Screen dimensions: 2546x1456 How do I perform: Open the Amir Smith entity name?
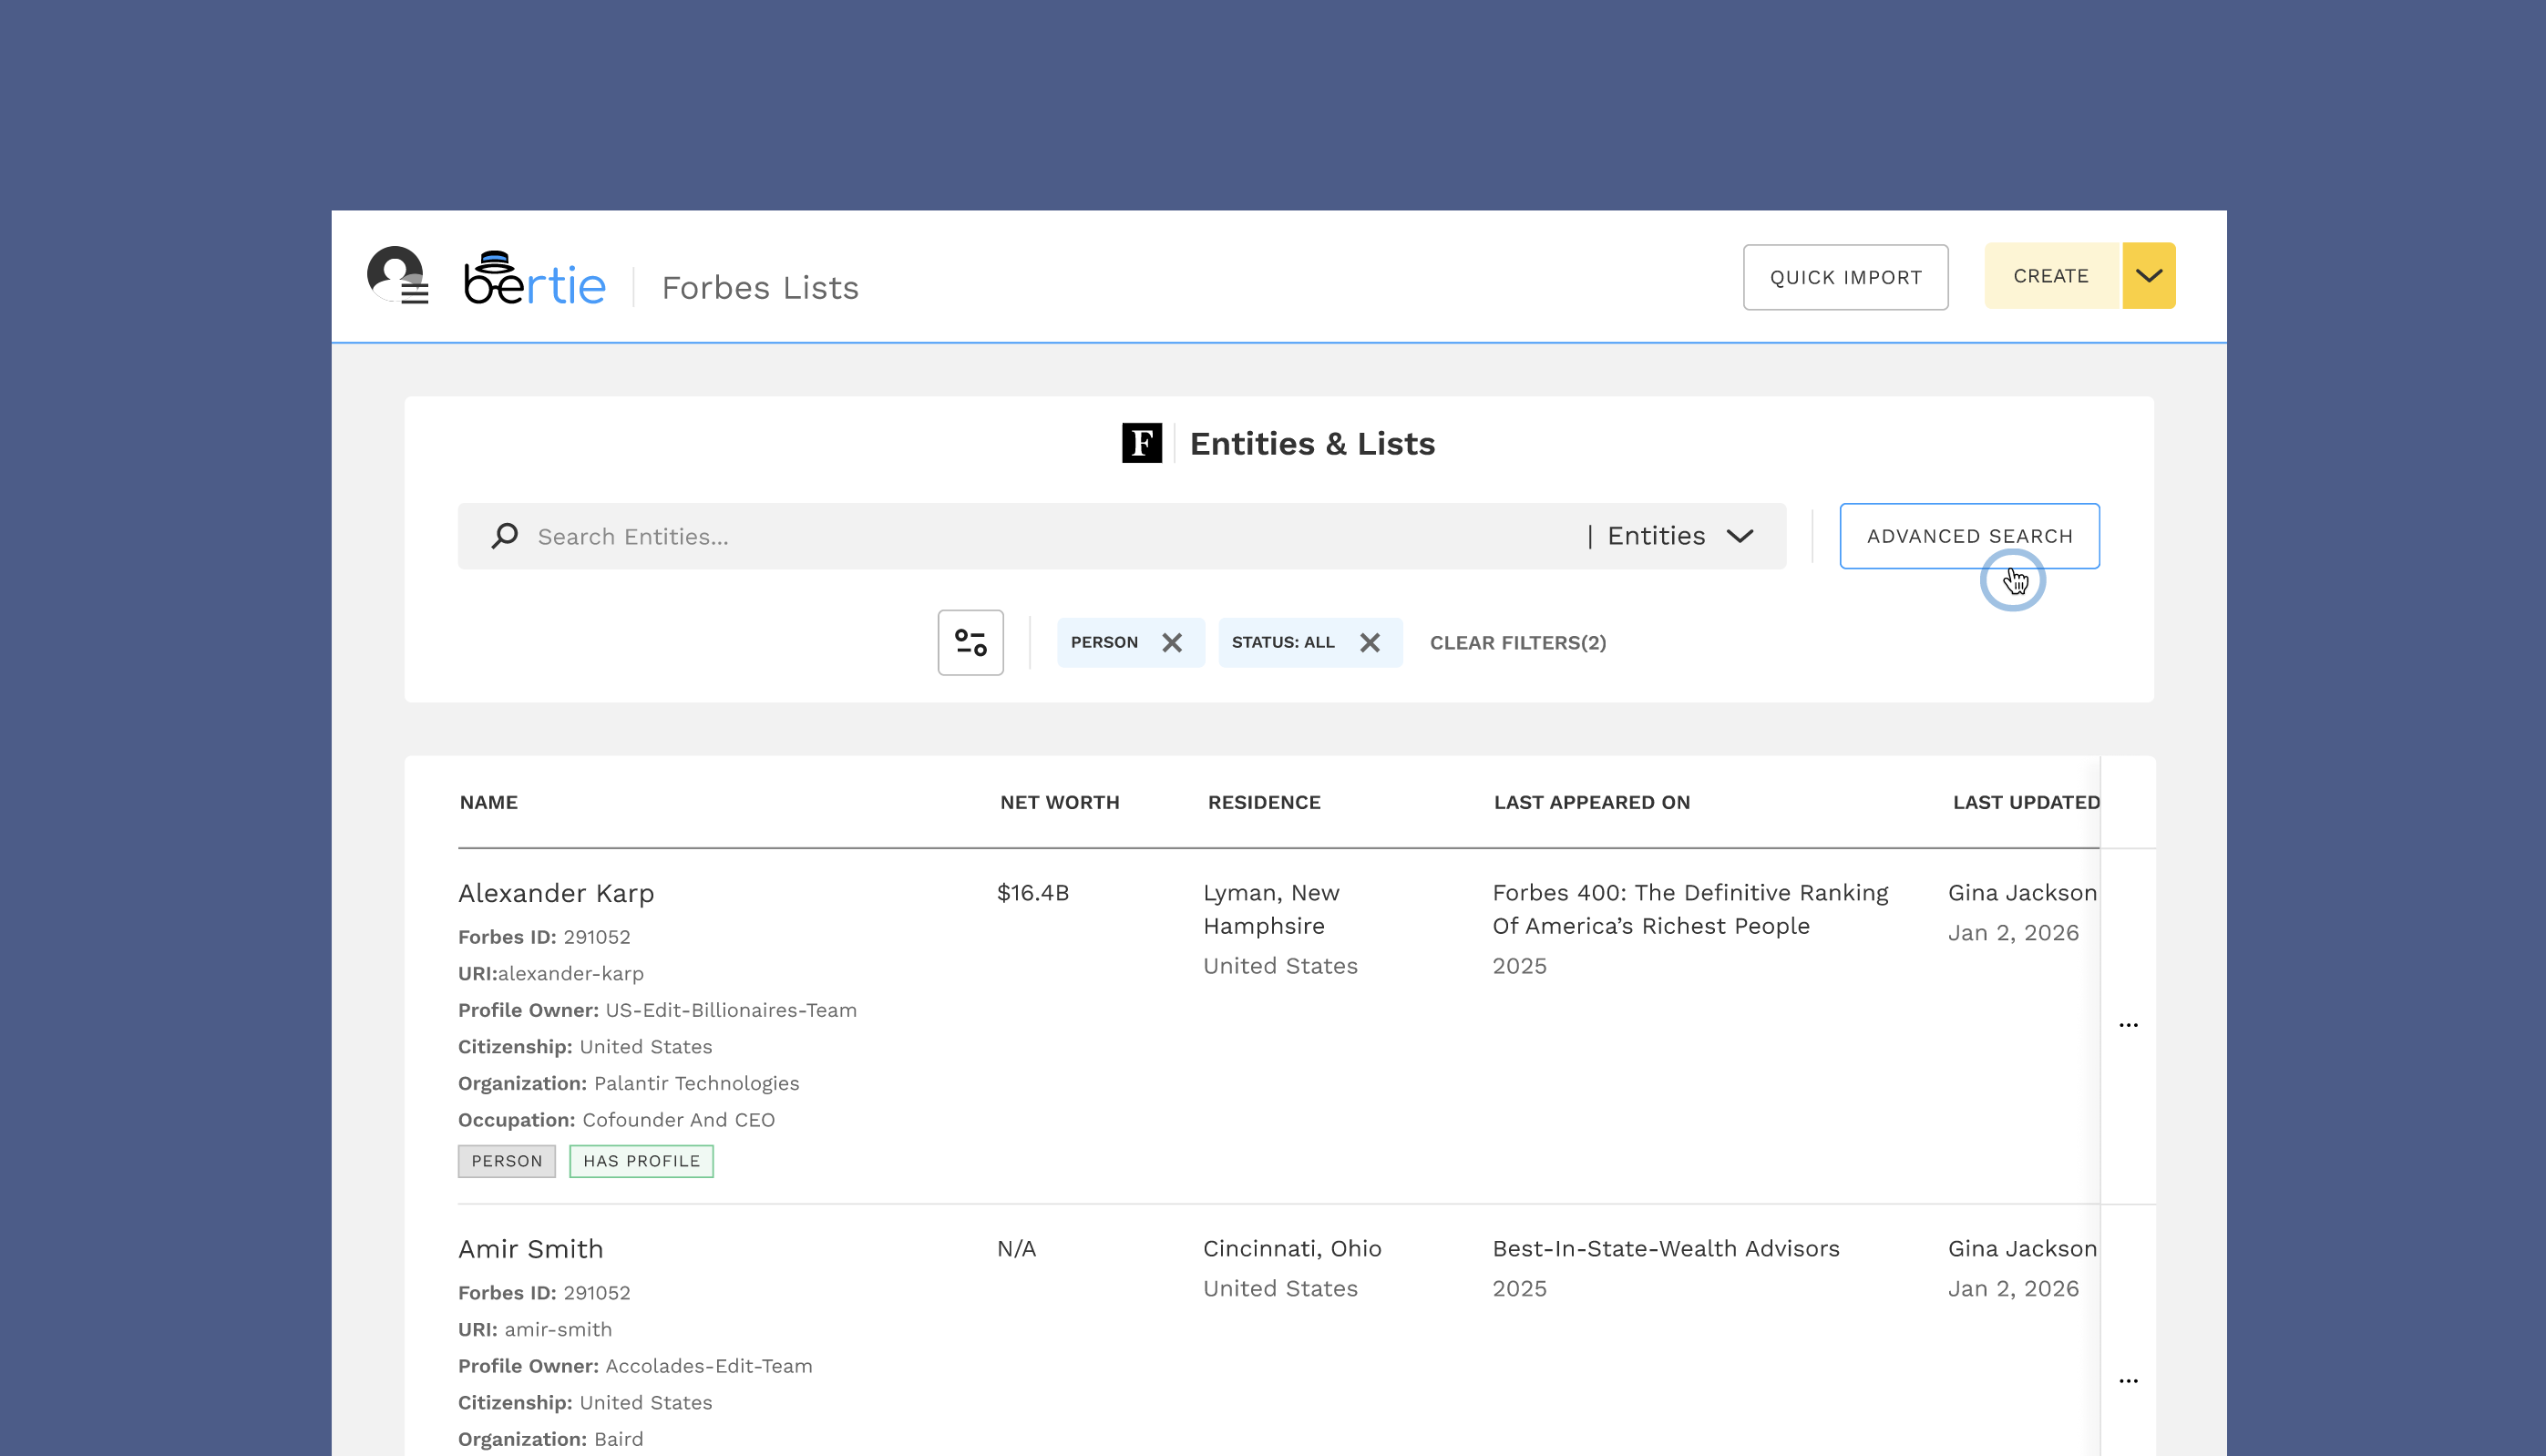click(531, 1249)
